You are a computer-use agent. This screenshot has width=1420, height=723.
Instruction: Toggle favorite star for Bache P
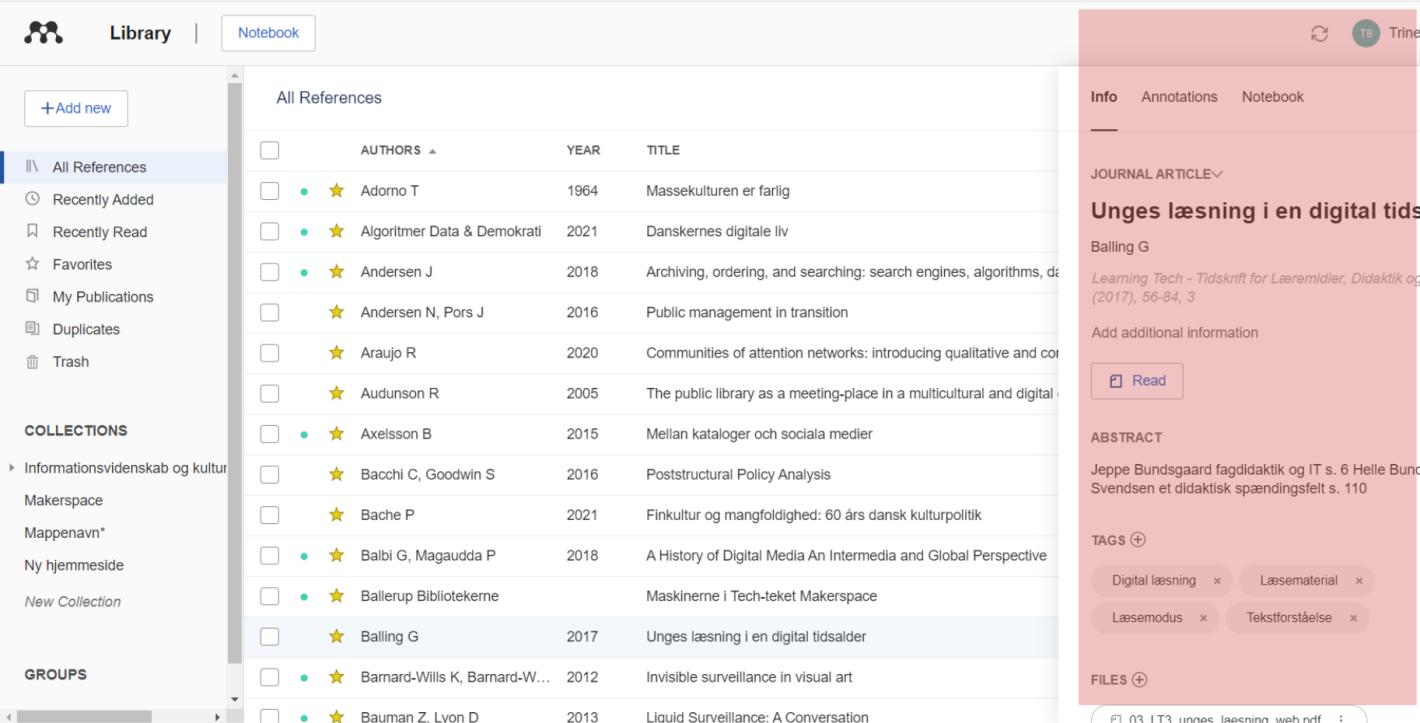tap(337, 515)
